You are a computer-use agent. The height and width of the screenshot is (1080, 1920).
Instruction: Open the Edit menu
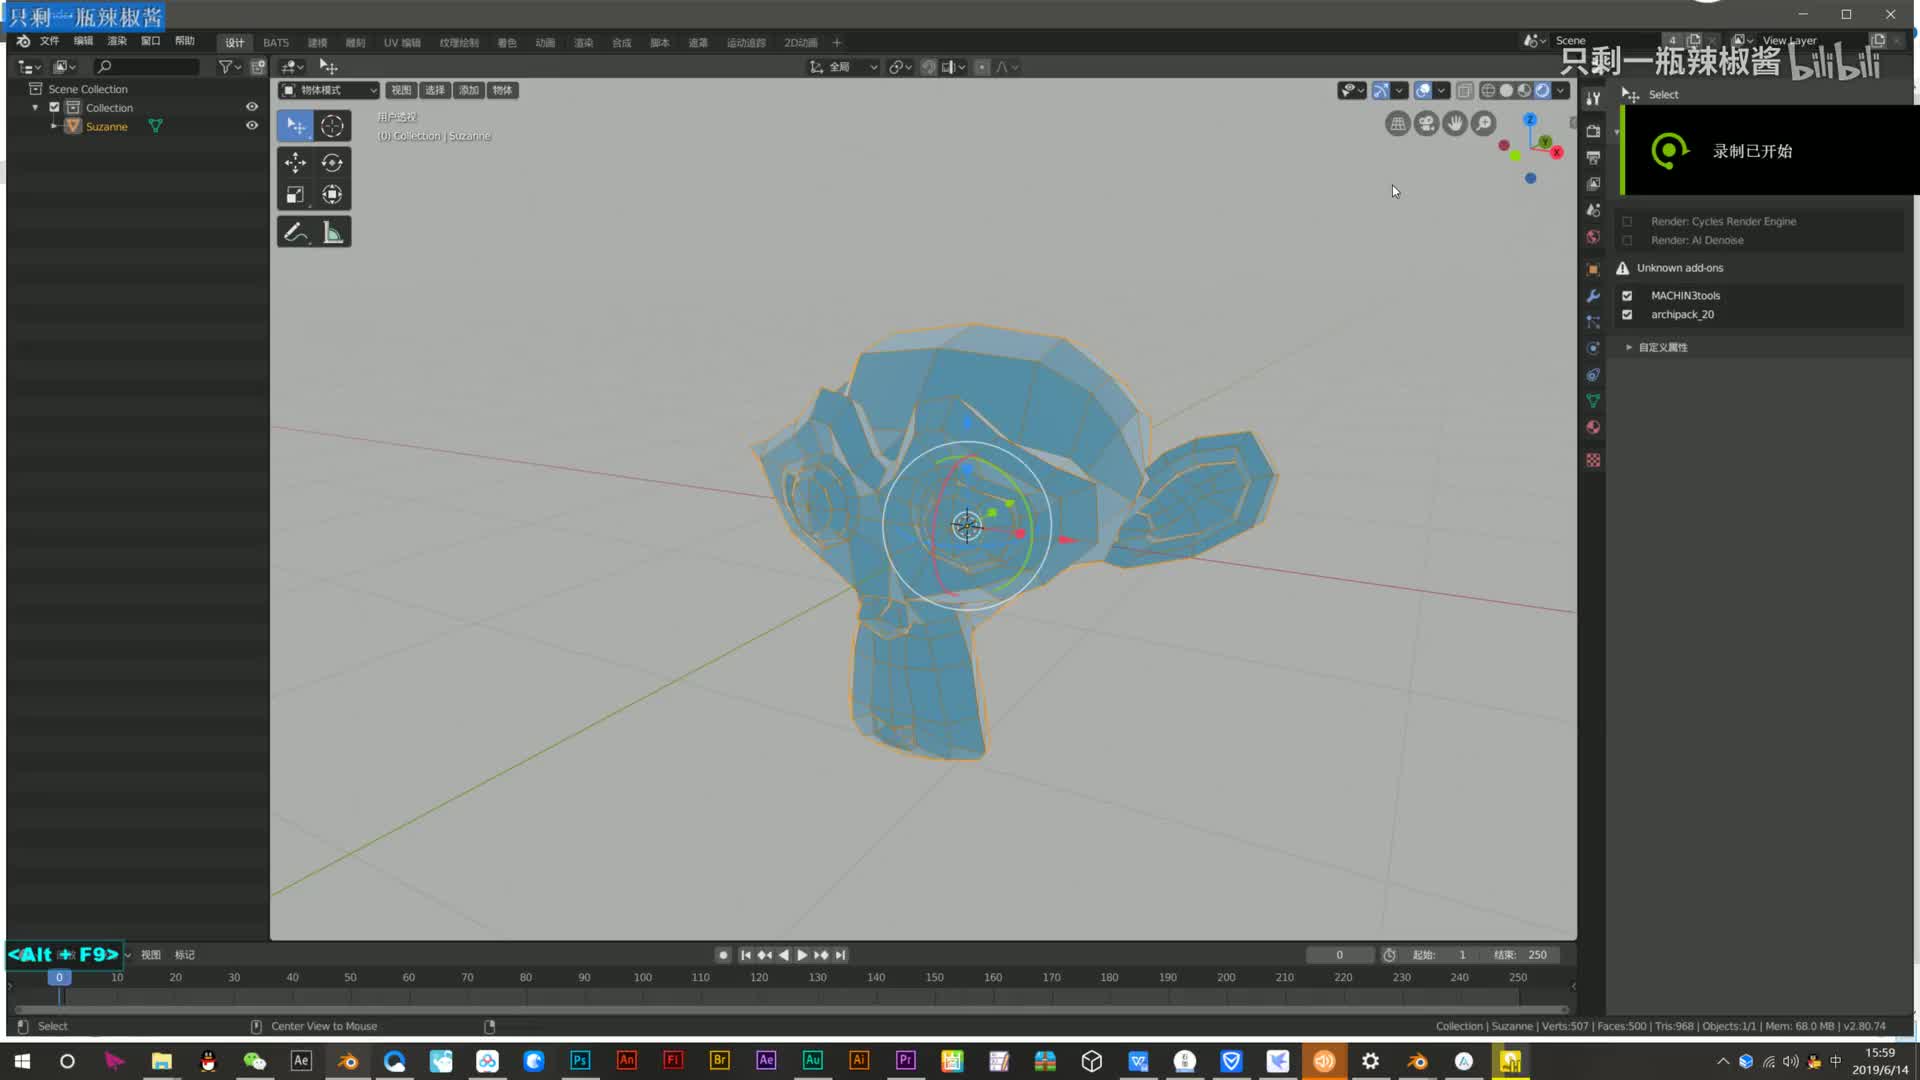(84, 41)
